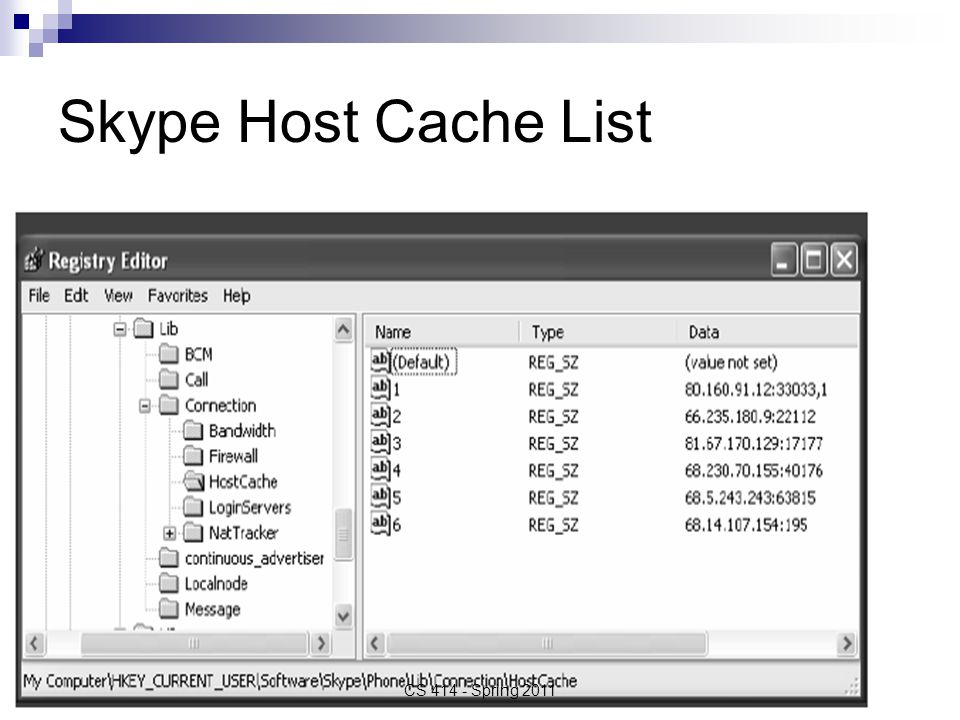Image resolution: width=960 pixels, height=720 pixels.
Task: Select the Bandwidth key label
Action: point(242,431)
